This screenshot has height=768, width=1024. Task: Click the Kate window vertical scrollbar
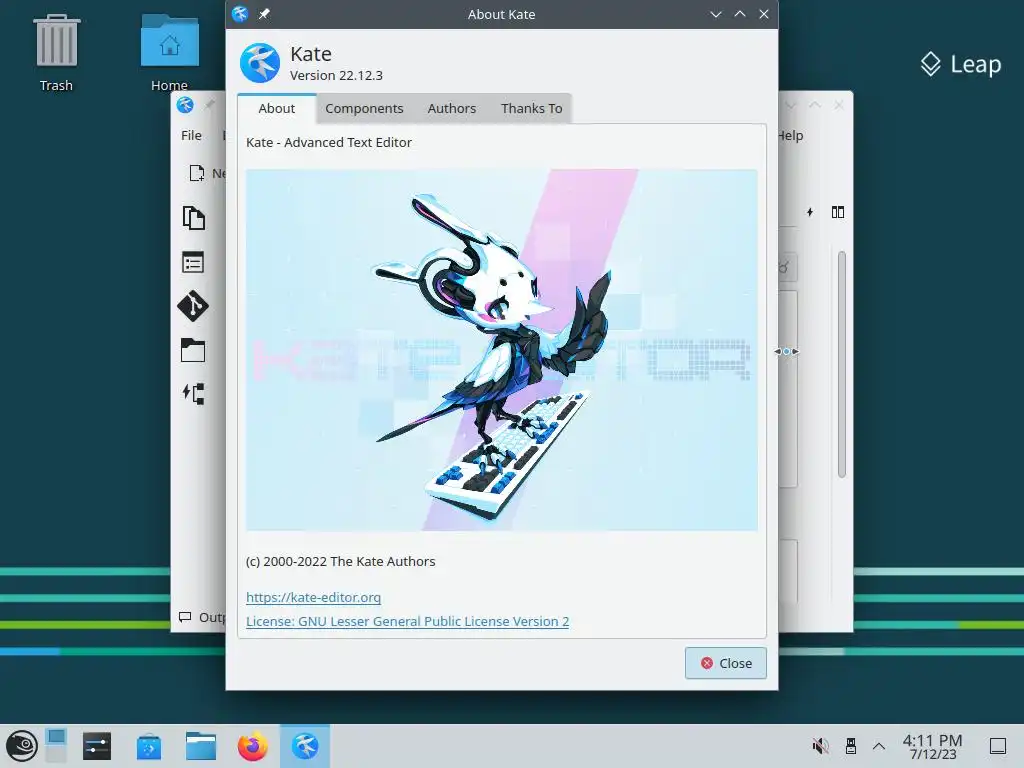pyautogui.click(x=842, y=364)
